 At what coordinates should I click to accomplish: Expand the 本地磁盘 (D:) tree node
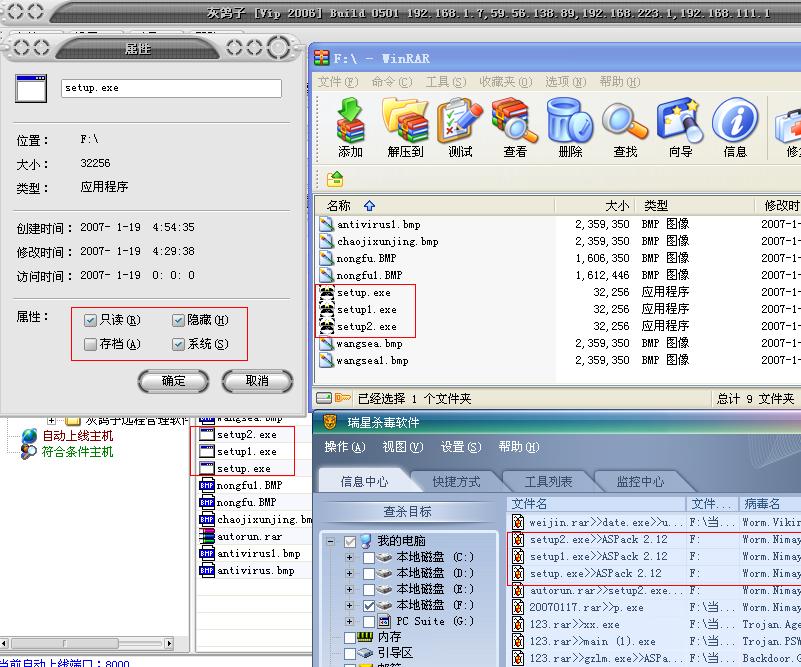(x=349, y=574)
